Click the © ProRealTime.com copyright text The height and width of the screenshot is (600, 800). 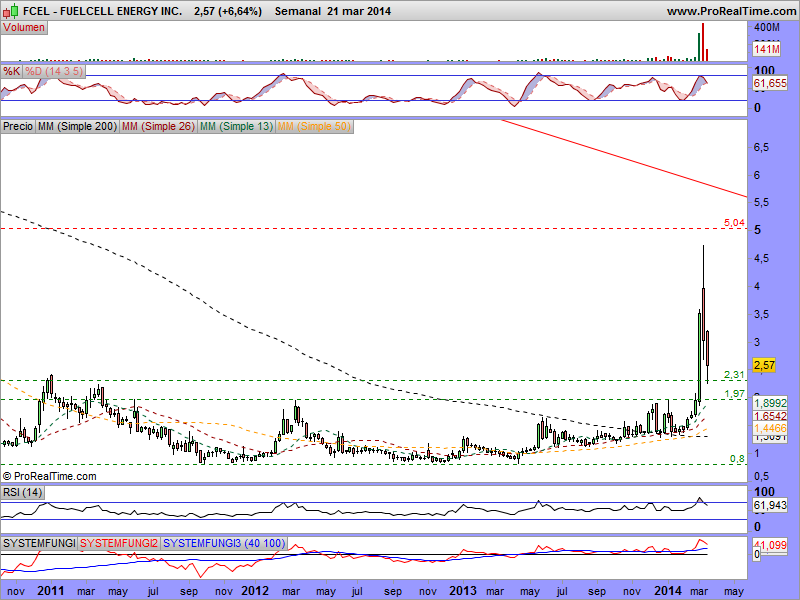pyautogui.click(x=49, y=476)
